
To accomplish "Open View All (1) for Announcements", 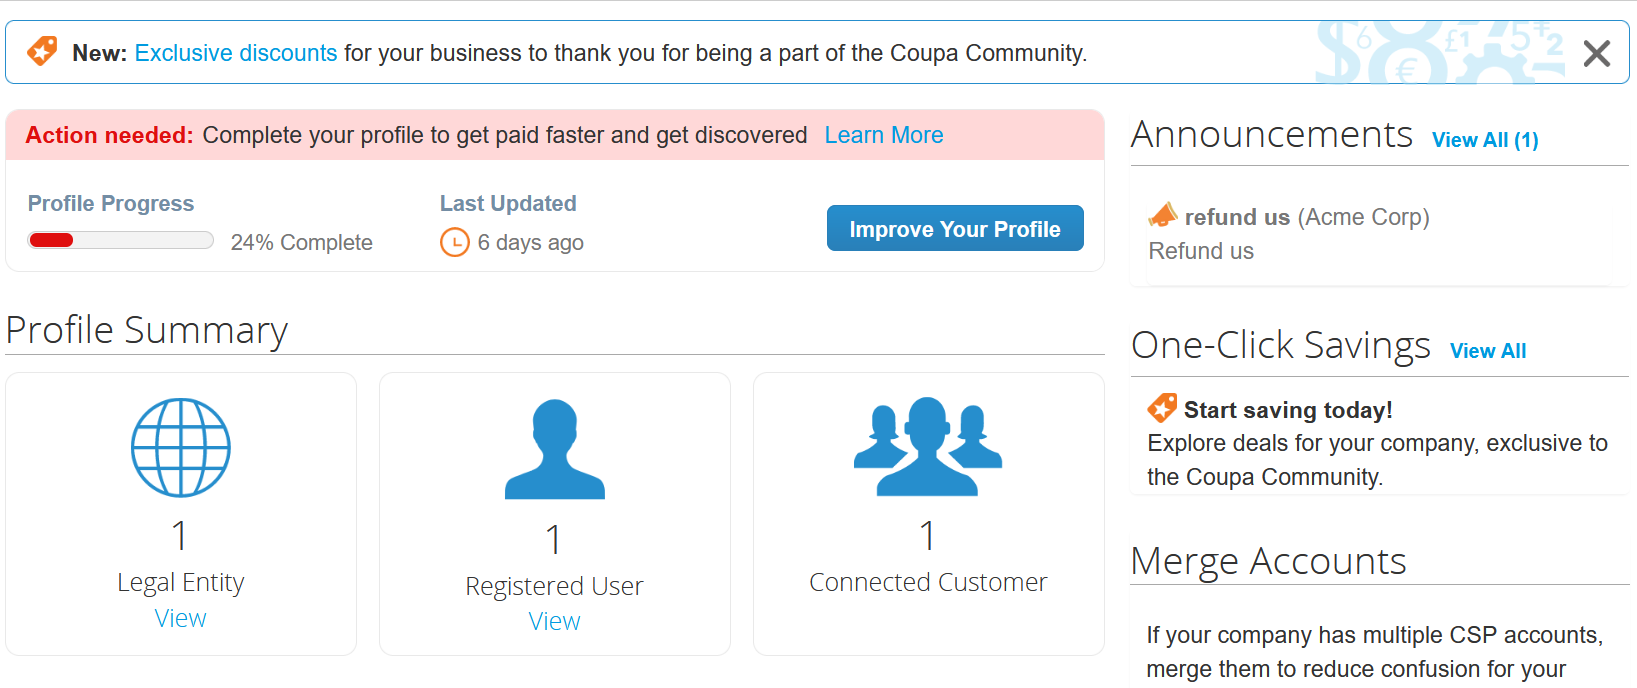I will click(1485, 140).
